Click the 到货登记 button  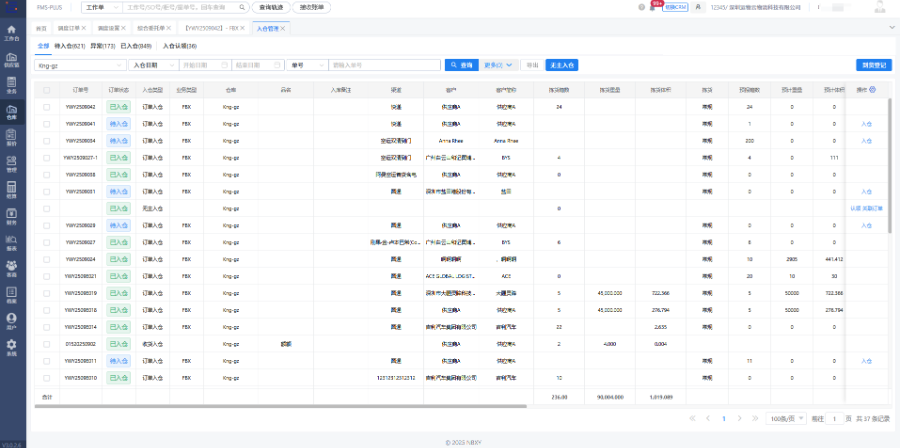tap(874, 65)
